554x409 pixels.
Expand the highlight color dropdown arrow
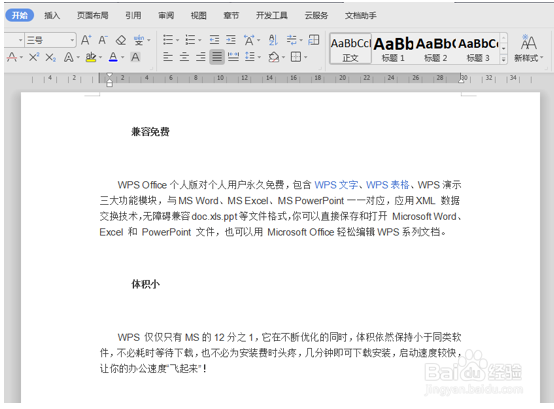100,57
